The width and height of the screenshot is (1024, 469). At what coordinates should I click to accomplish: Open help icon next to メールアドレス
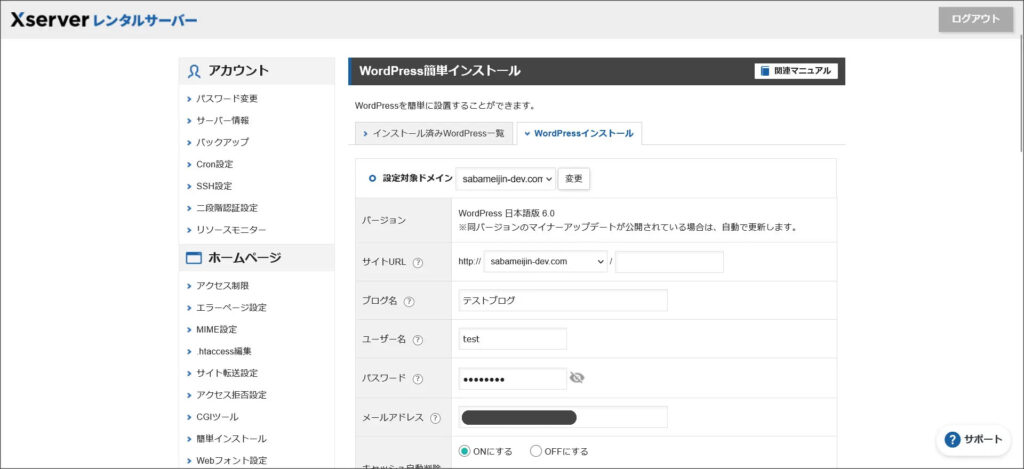[436, 418]
